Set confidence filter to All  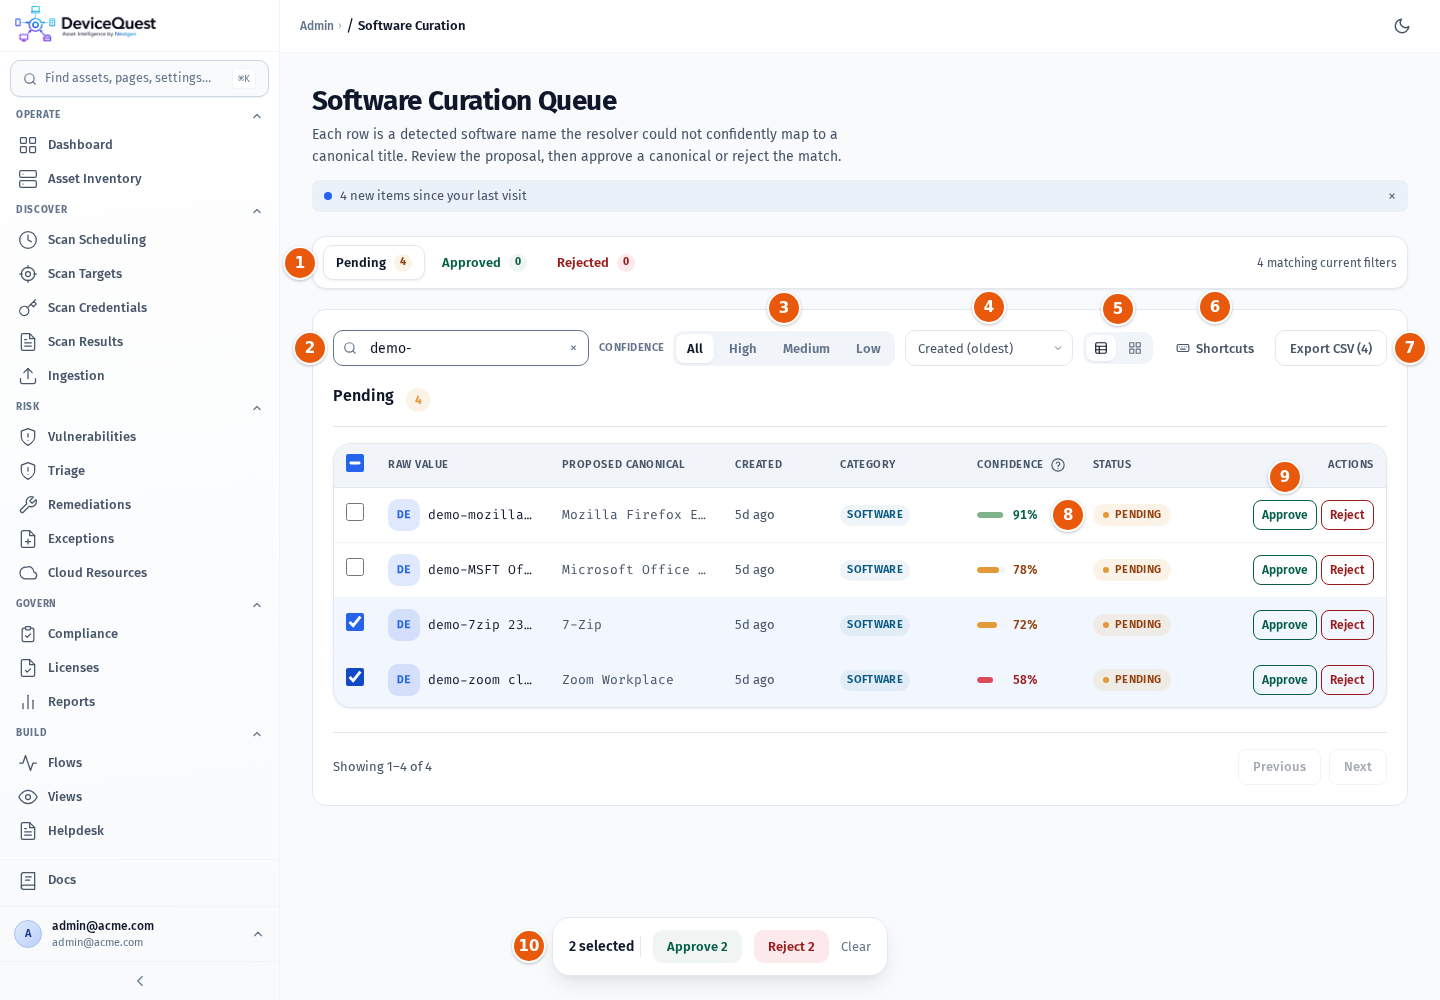pyautogui.click(x=695, y=348)
